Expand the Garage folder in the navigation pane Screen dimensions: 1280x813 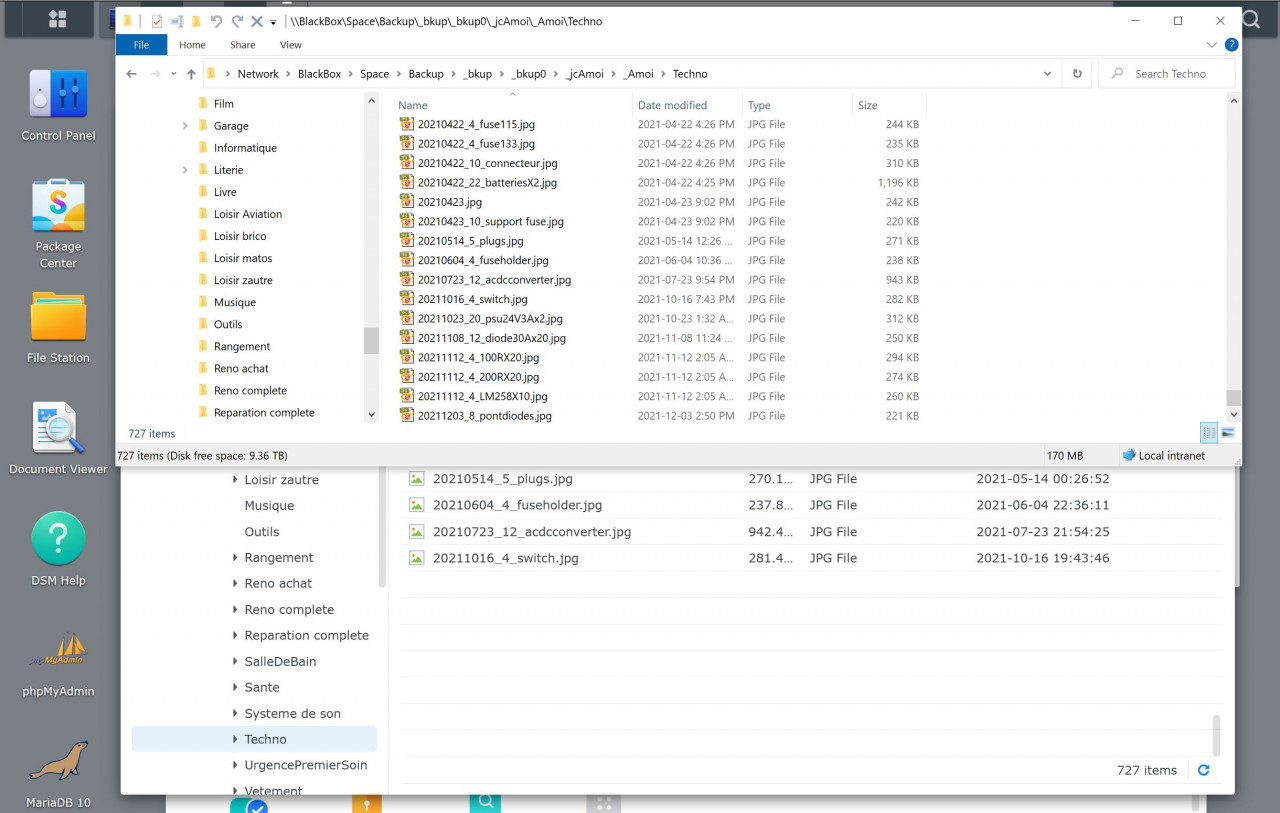pyautogui.click(x=183, y=125)
